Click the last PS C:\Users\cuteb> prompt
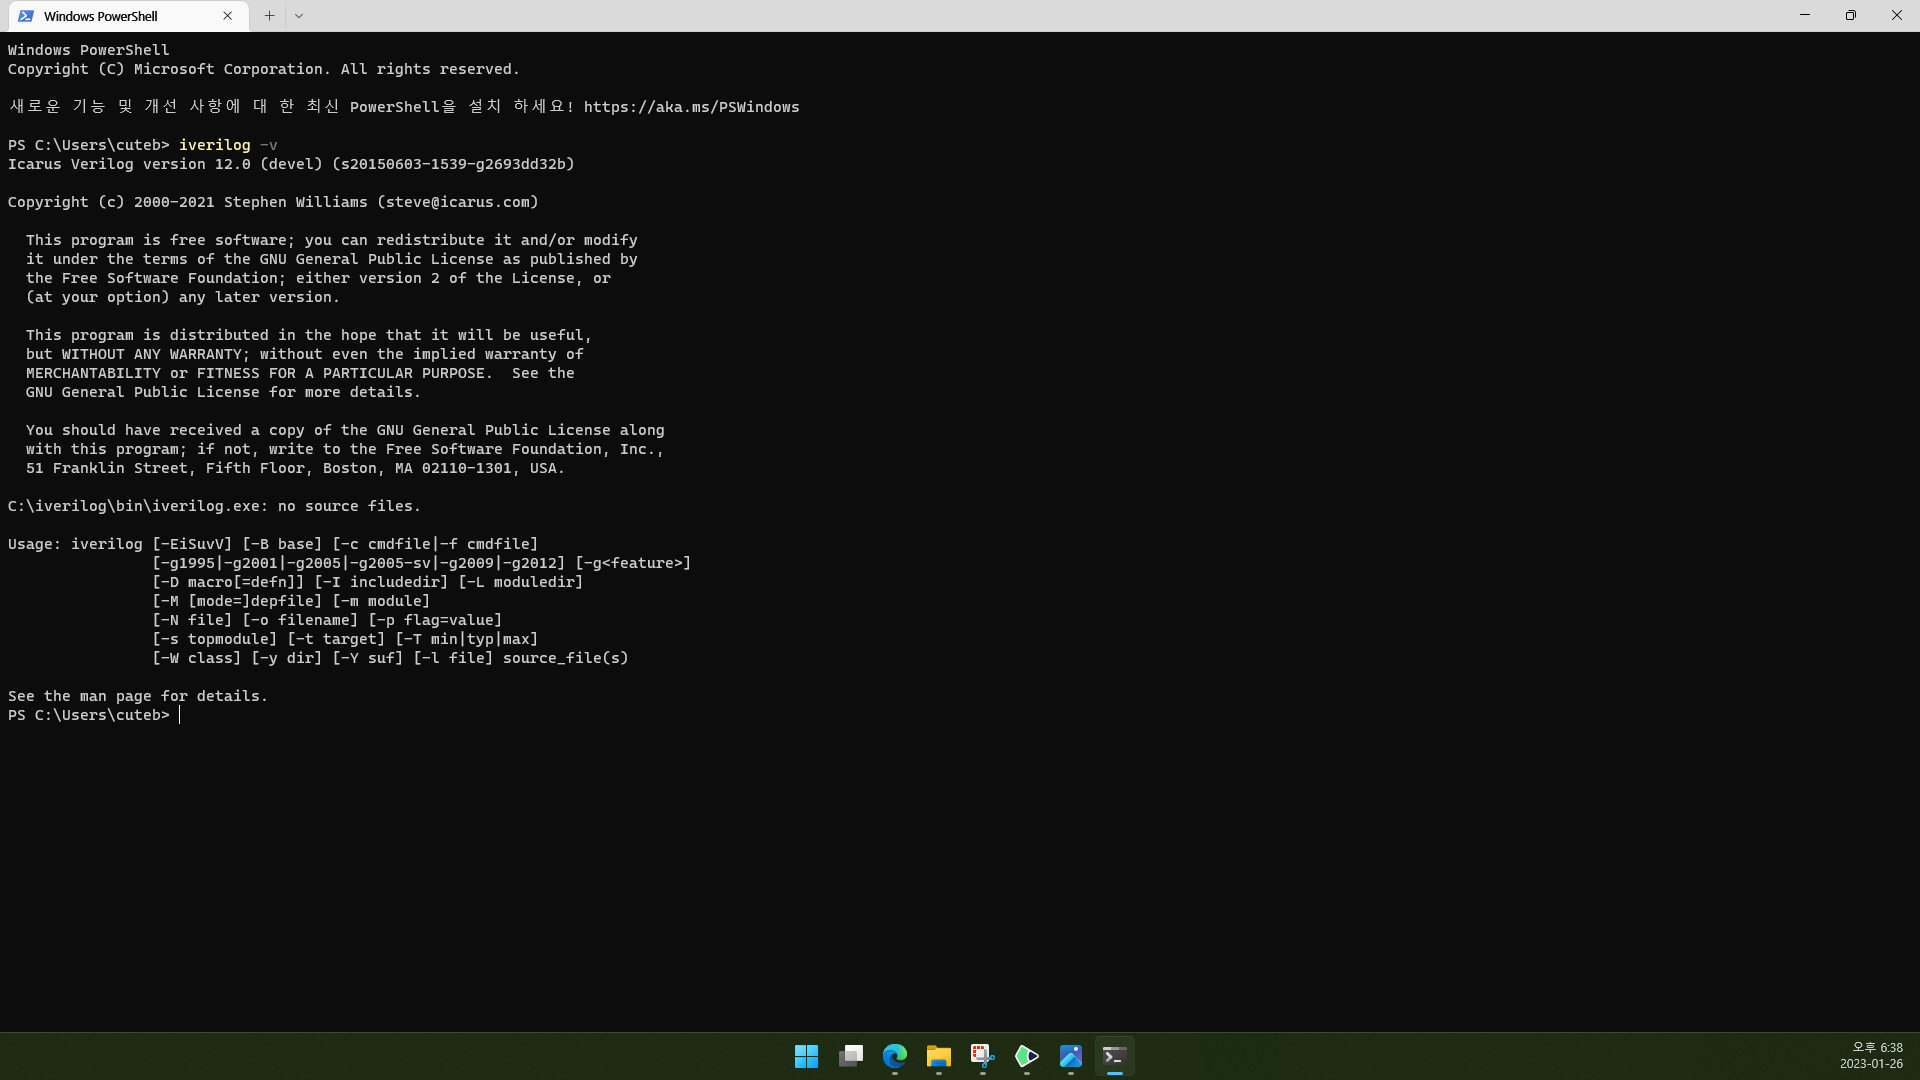This screenshot has width=1920, height=1080. (x=89, y=715)
